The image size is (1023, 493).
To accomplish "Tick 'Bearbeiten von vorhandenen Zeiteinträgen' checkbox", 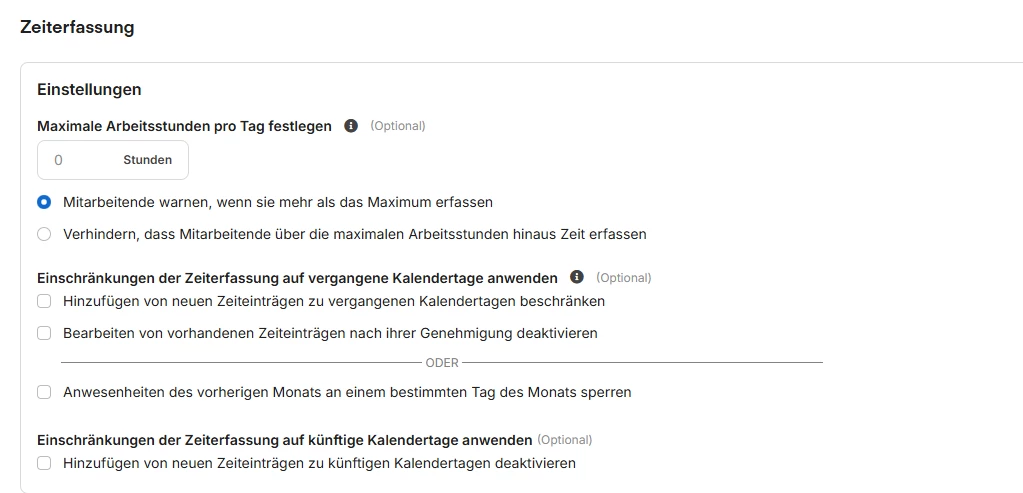I will click(x=44, y=333).
